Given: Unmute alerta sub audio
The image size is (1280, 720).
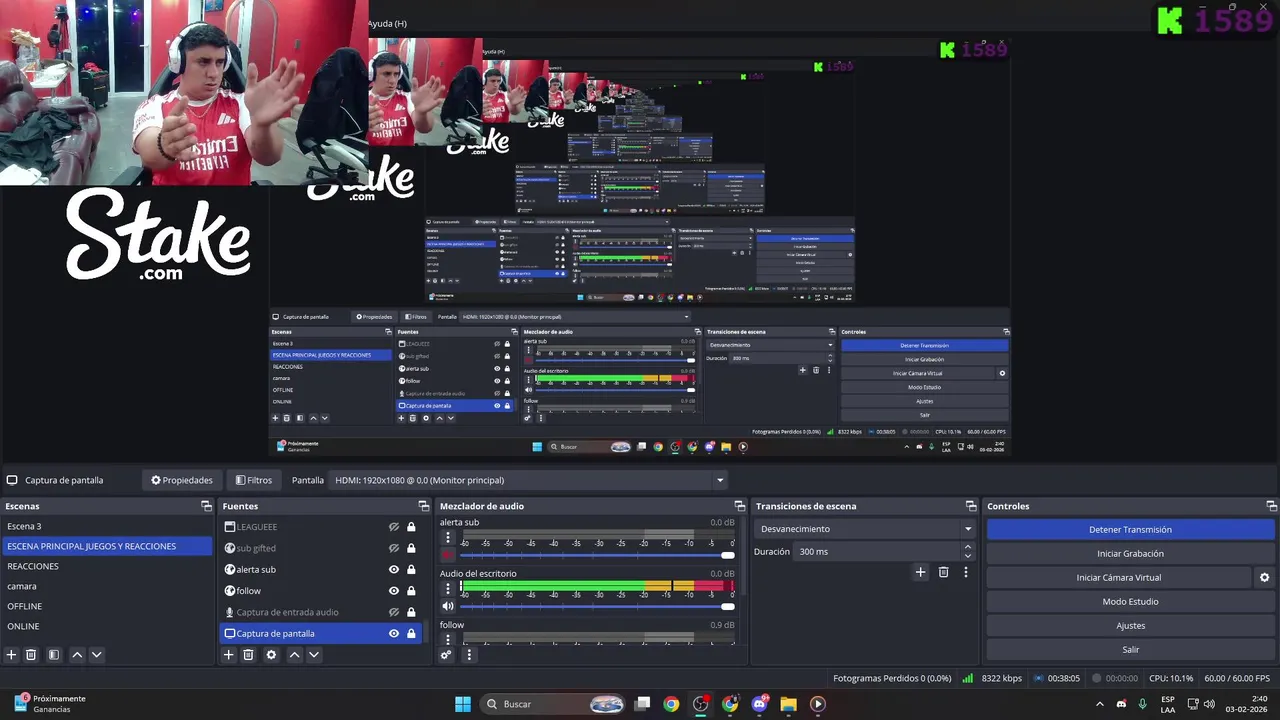Looking at the screenshot, I should pos(448,555).
